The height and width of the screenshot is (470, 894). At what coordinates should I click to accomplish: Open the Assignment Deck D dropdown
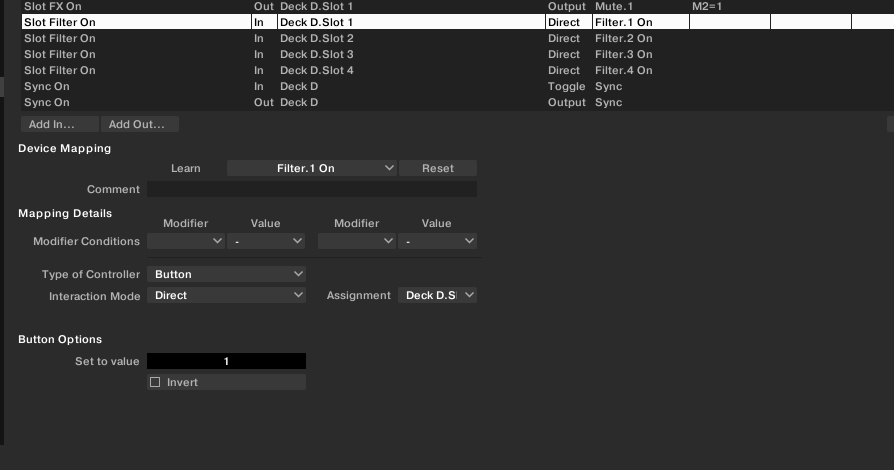click(x=437, y=295)
